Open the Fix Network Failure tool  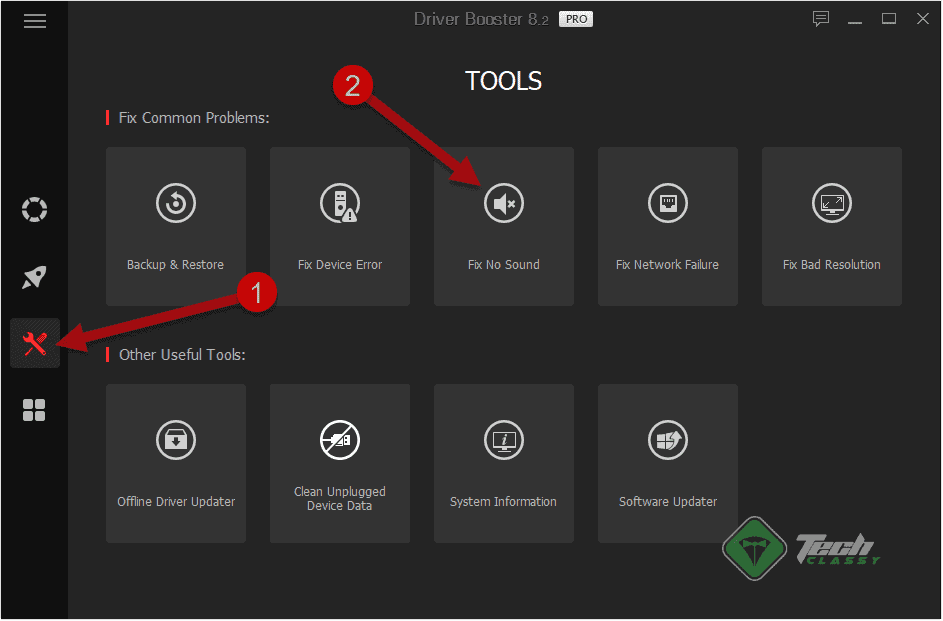click(667, 225)
